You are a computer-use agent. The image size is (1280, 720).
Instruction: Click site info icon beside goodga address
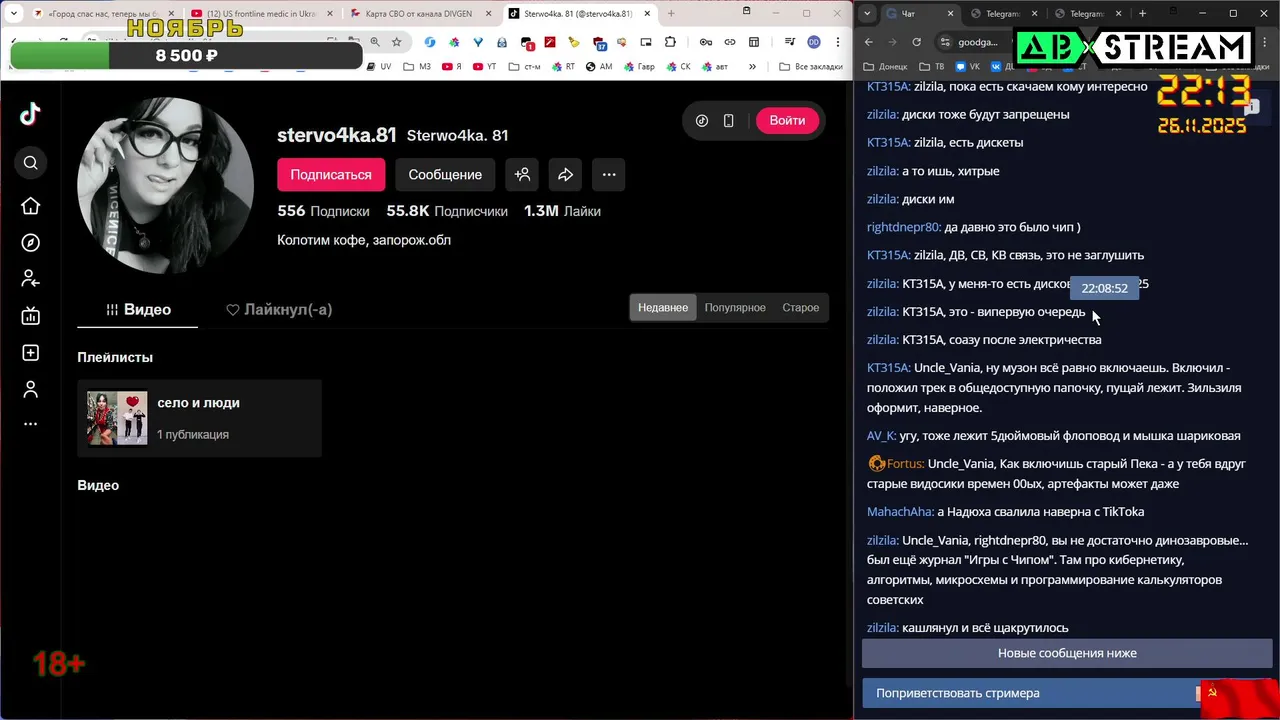[x=945, y=42]
